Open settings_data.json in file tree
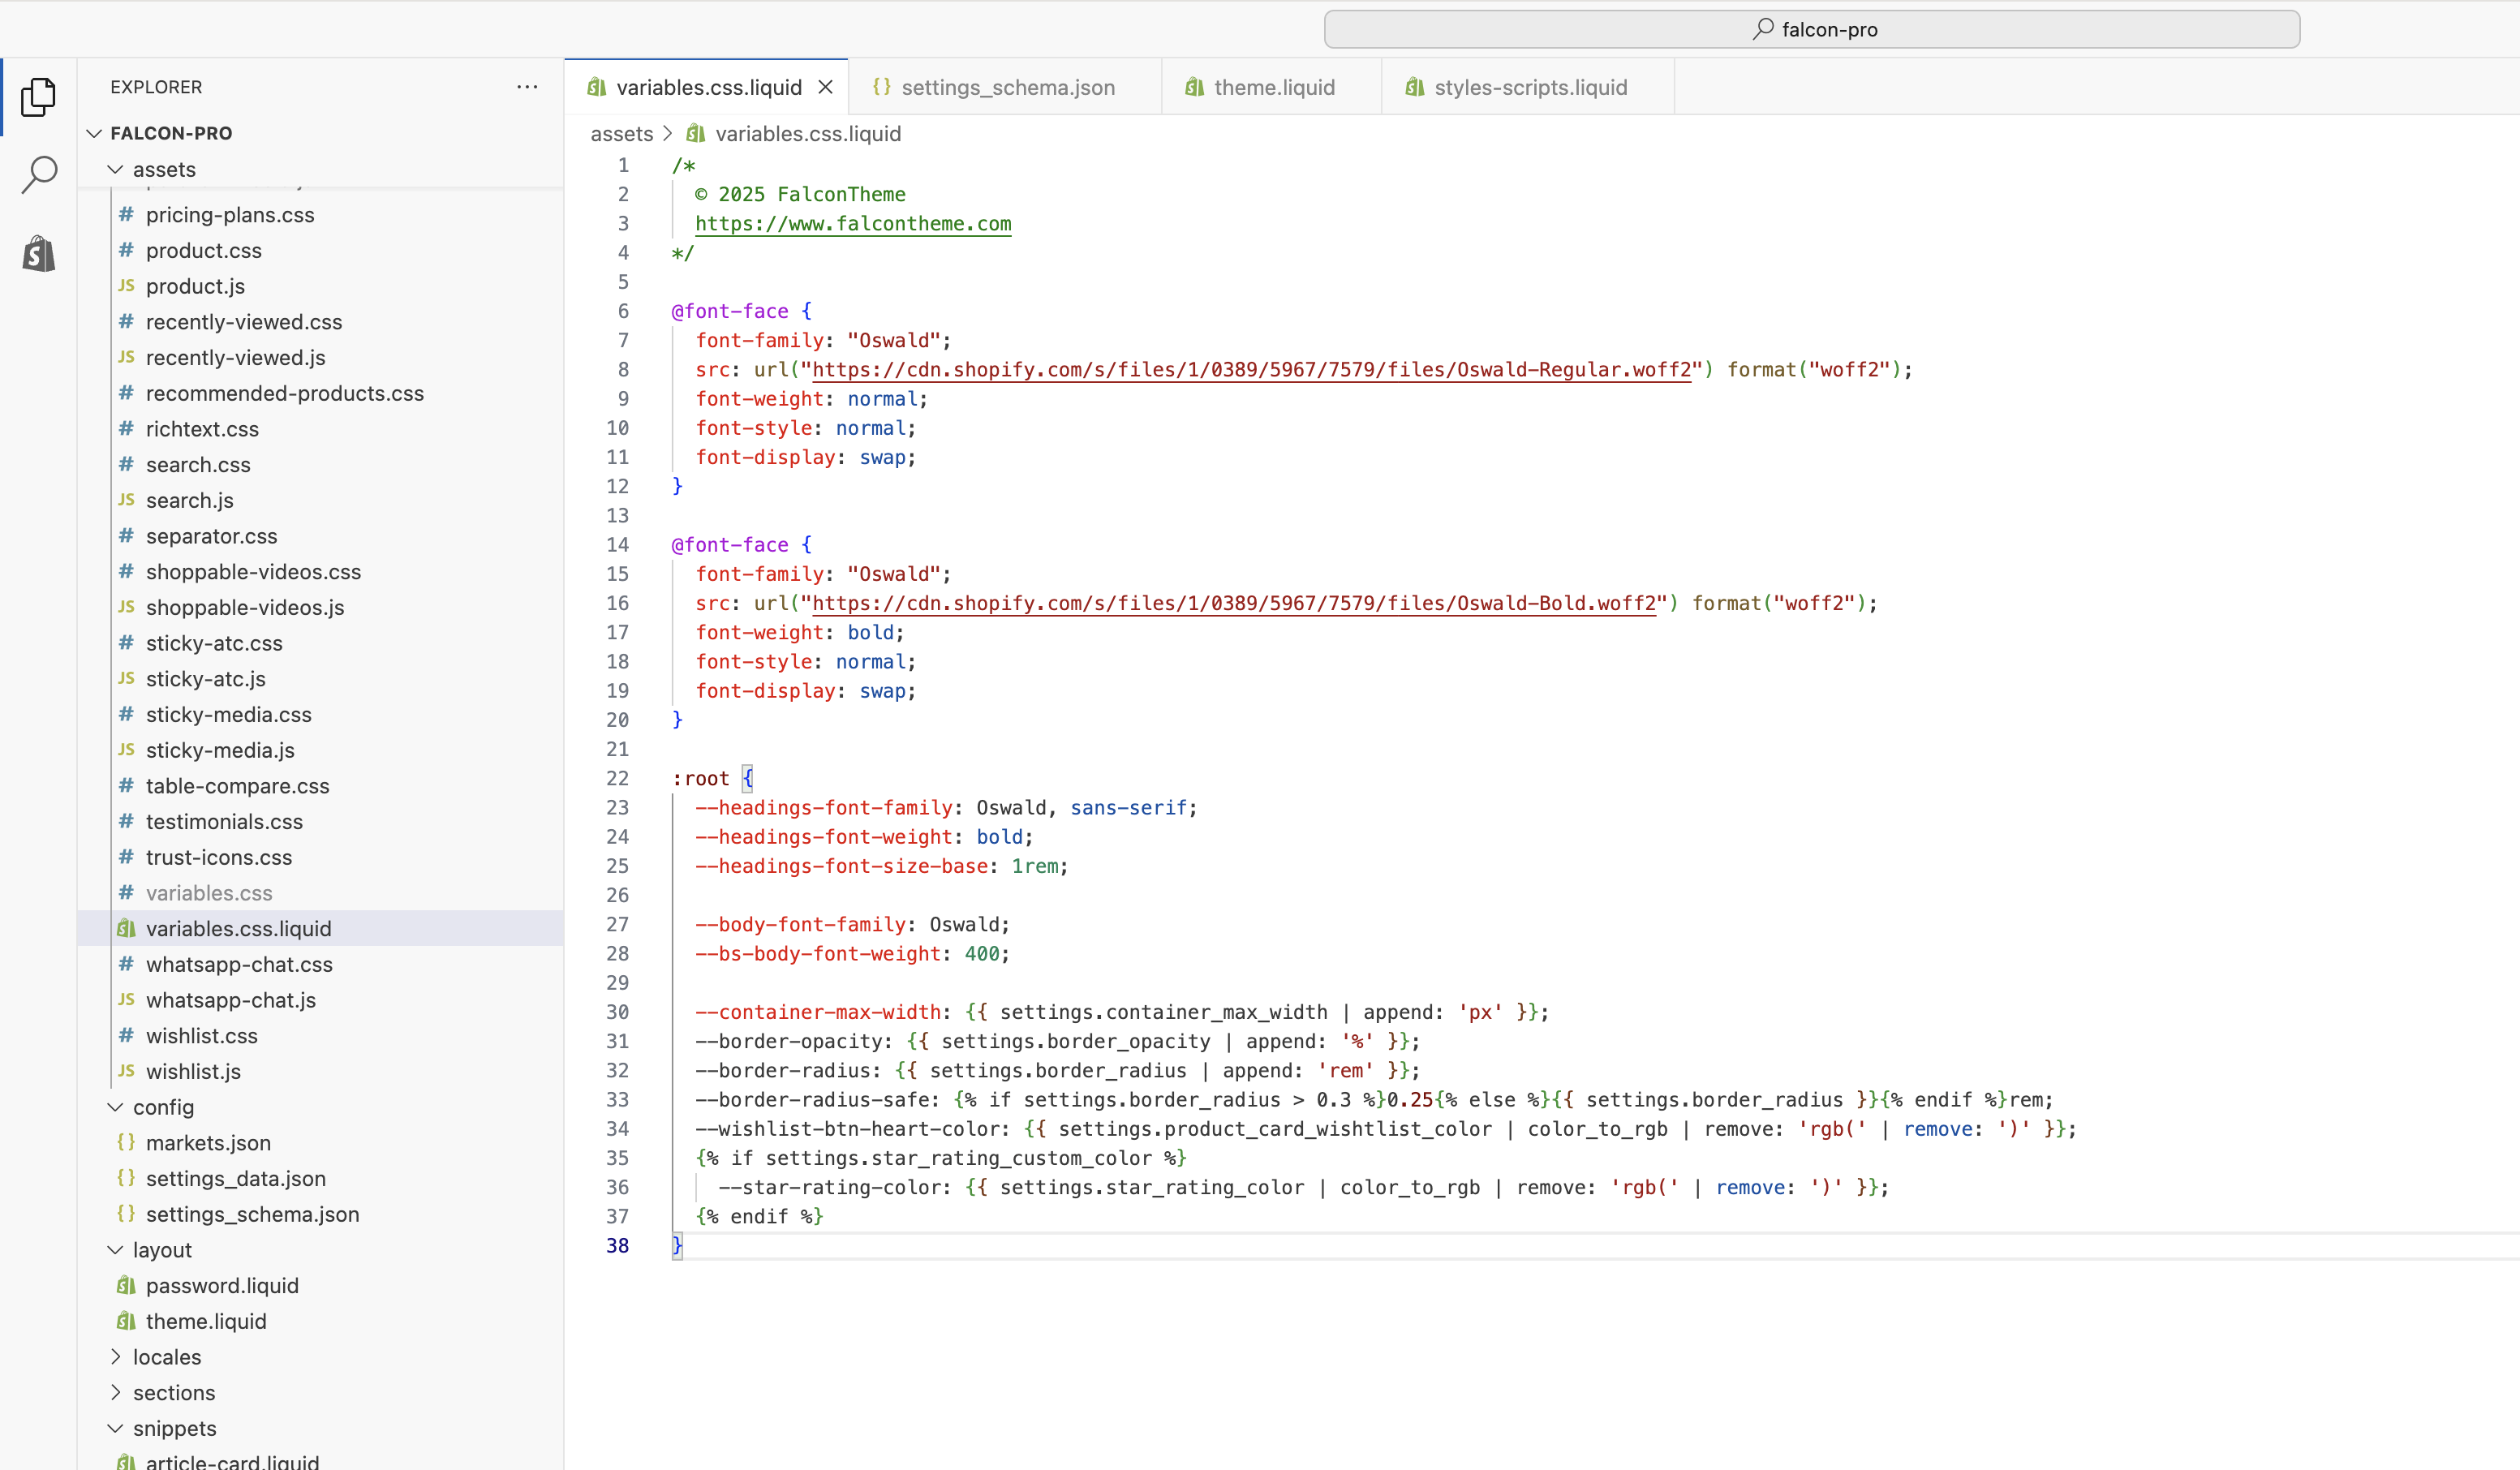The height and width of the screenshot is (1470, 2520). coord(235,1178)
